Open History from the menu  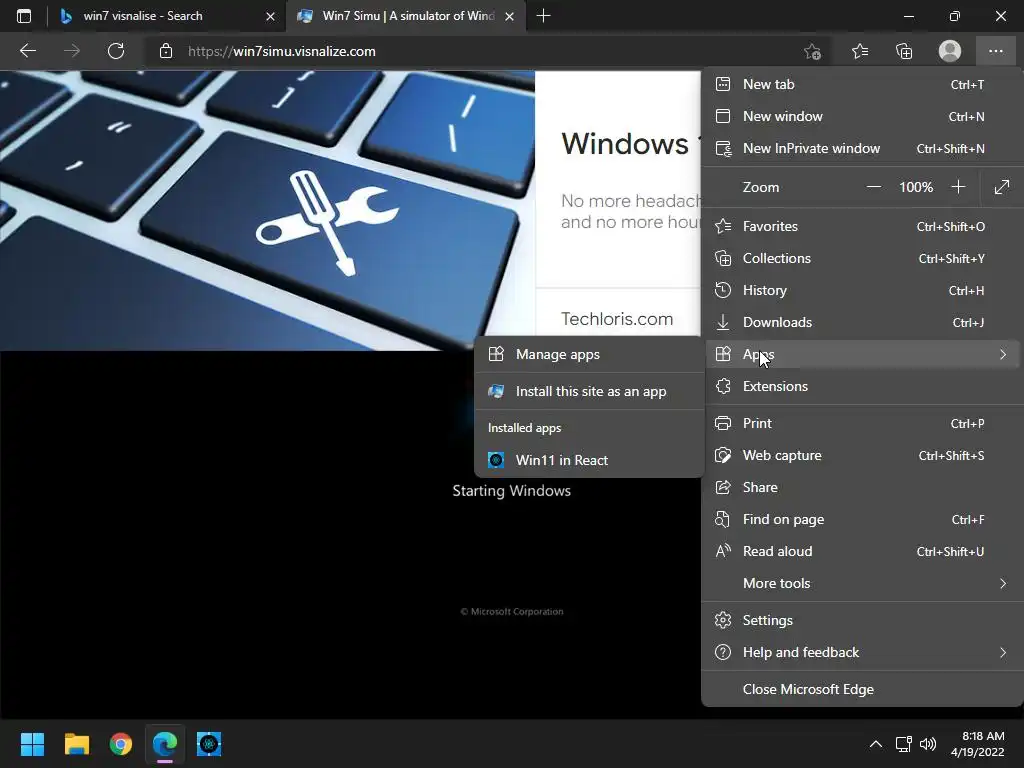tap(862, 290)
